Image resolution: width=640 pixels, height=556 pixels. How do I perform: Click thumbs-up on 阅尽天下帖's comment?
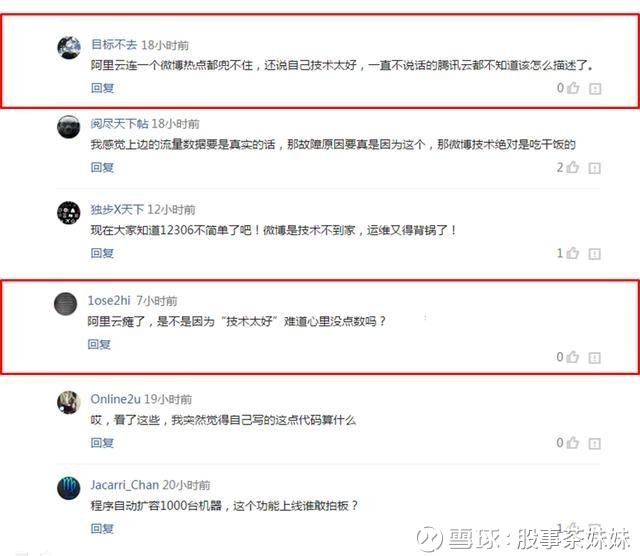click(x=573, y=167)
